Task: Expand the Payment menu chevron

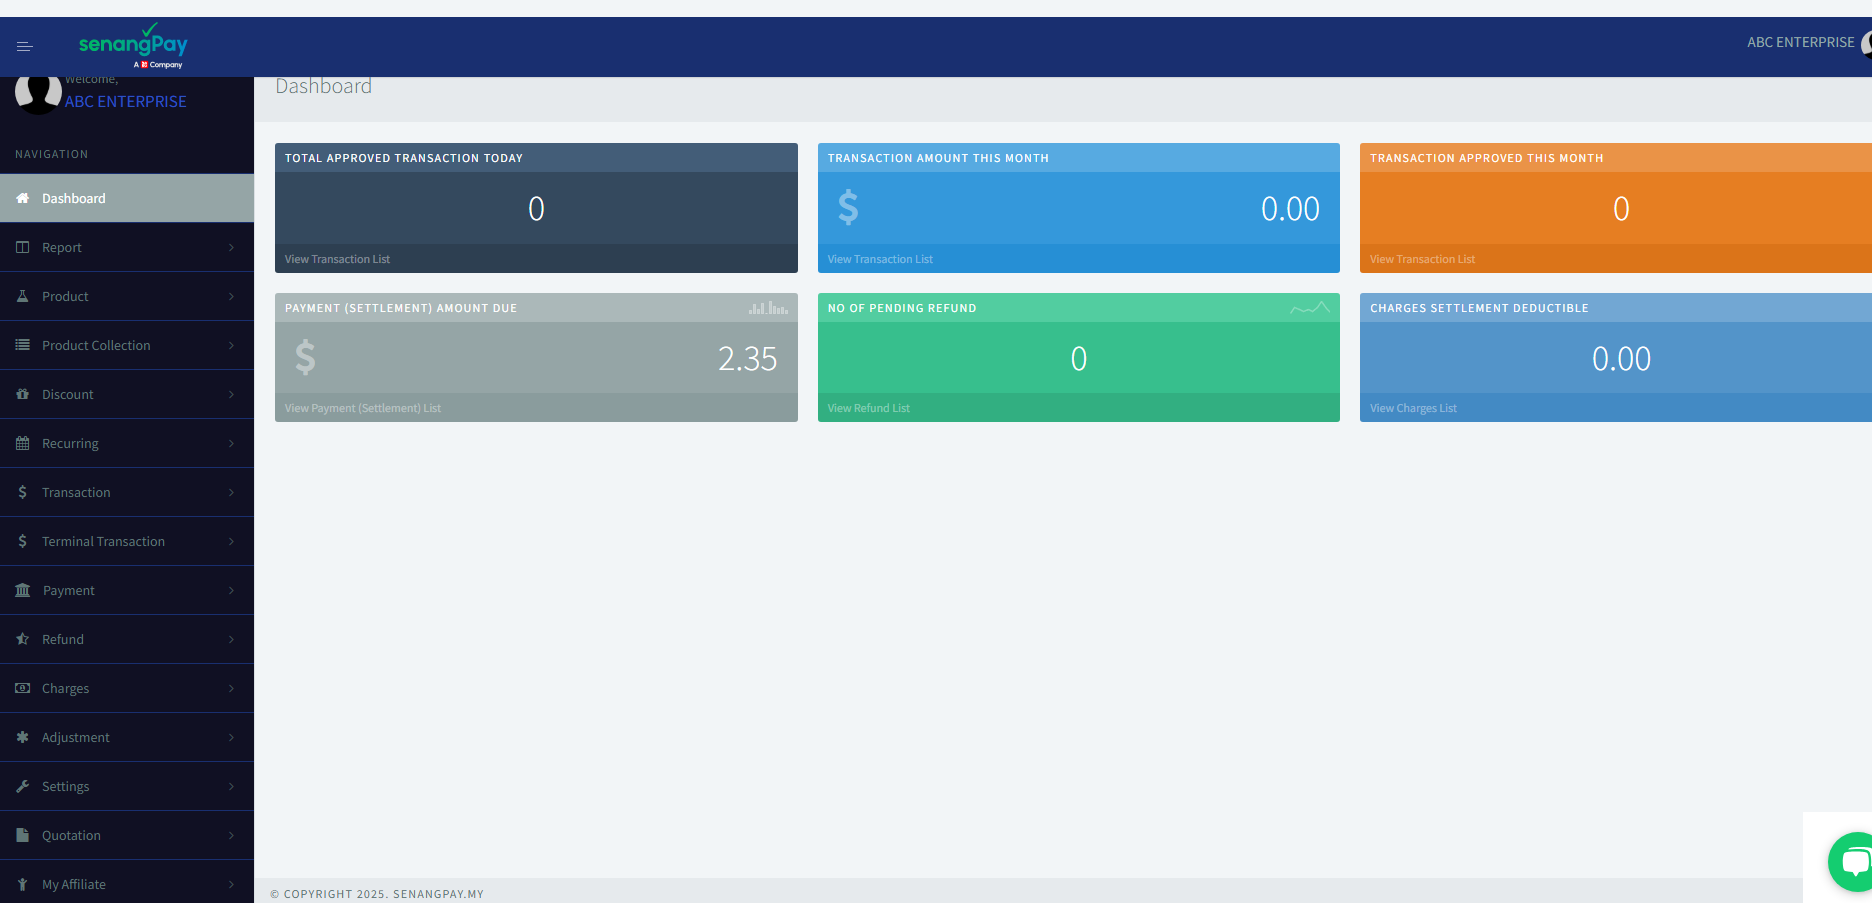Action: (x=231, y=590)
